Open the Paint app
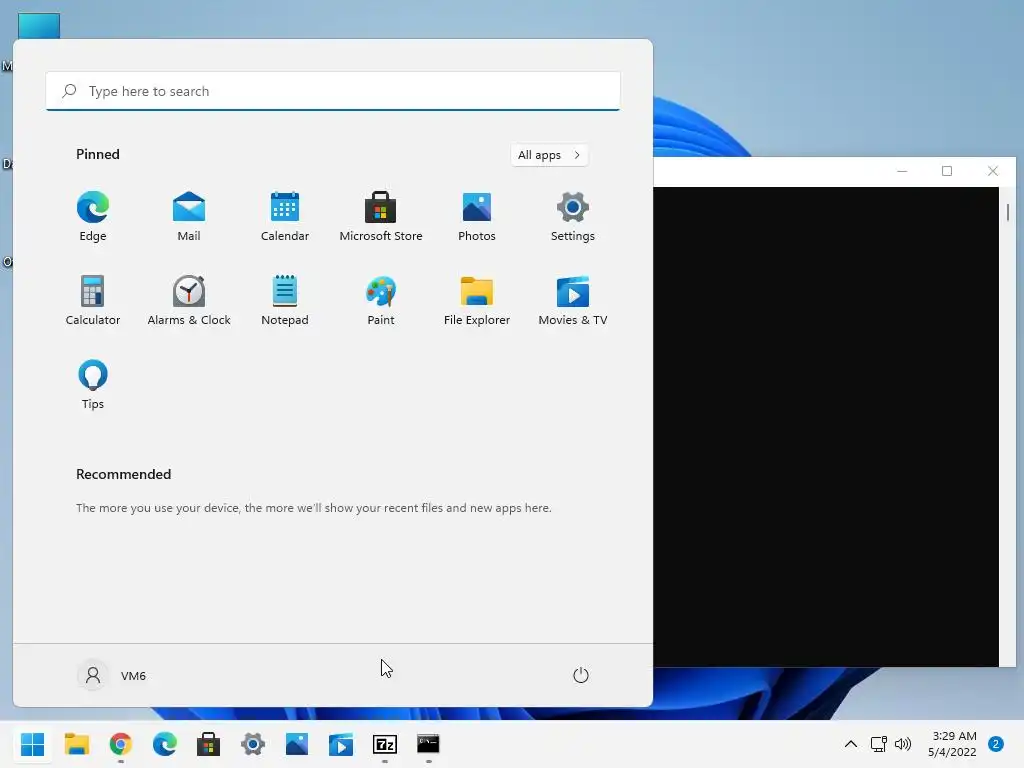The image size is (1024, 768). 381,300
